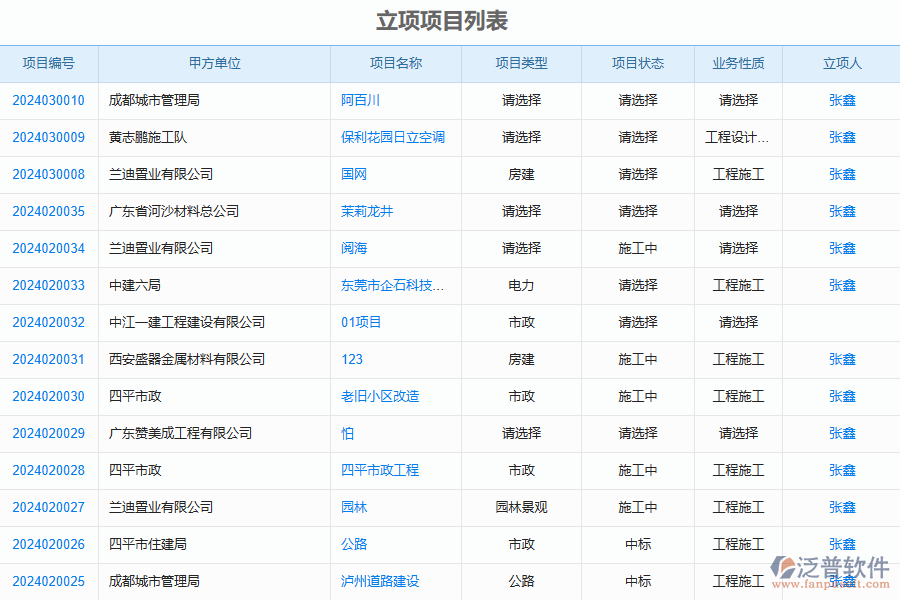Image resolution: width=900 pixels, height=600 pixels.
Task: Open the 公路 project name link
Action: [354, 545]
